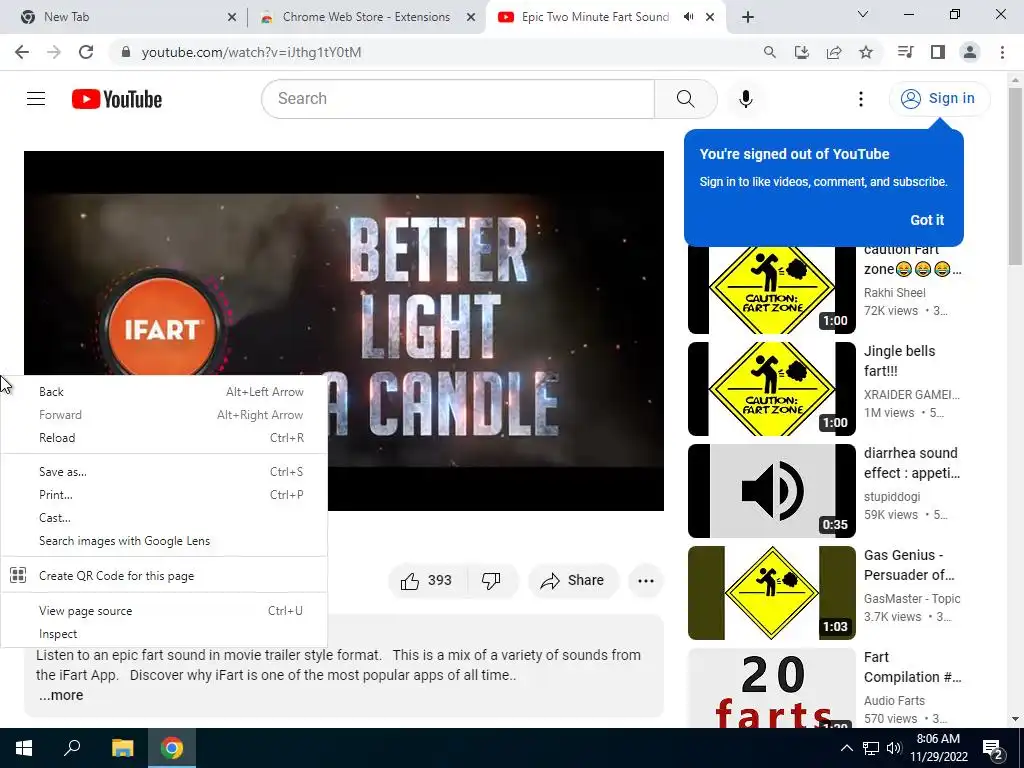Click the search magnifier button
This screenshot has width=1024, height=768.
[685, 99]
